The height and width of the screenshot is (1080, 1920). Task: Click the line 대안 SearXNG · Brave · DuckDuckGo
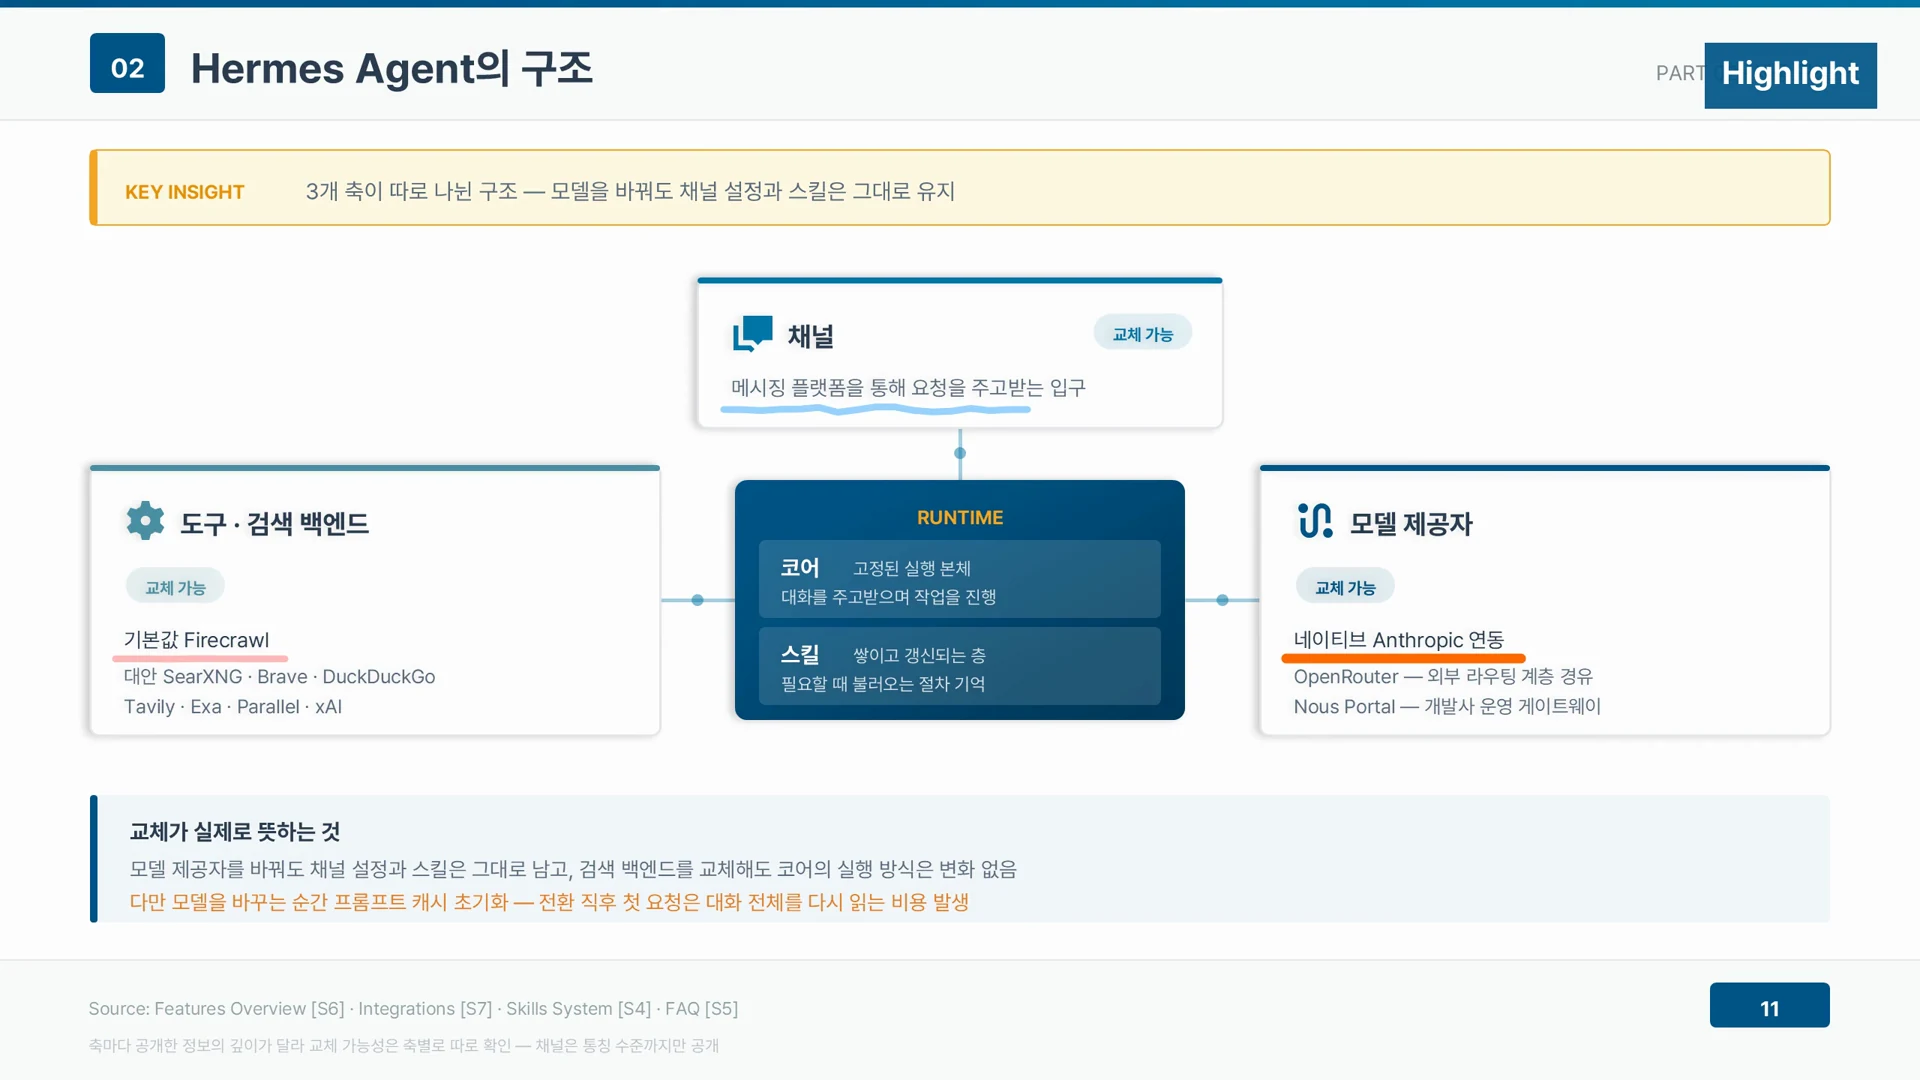(x=279, y=677)
